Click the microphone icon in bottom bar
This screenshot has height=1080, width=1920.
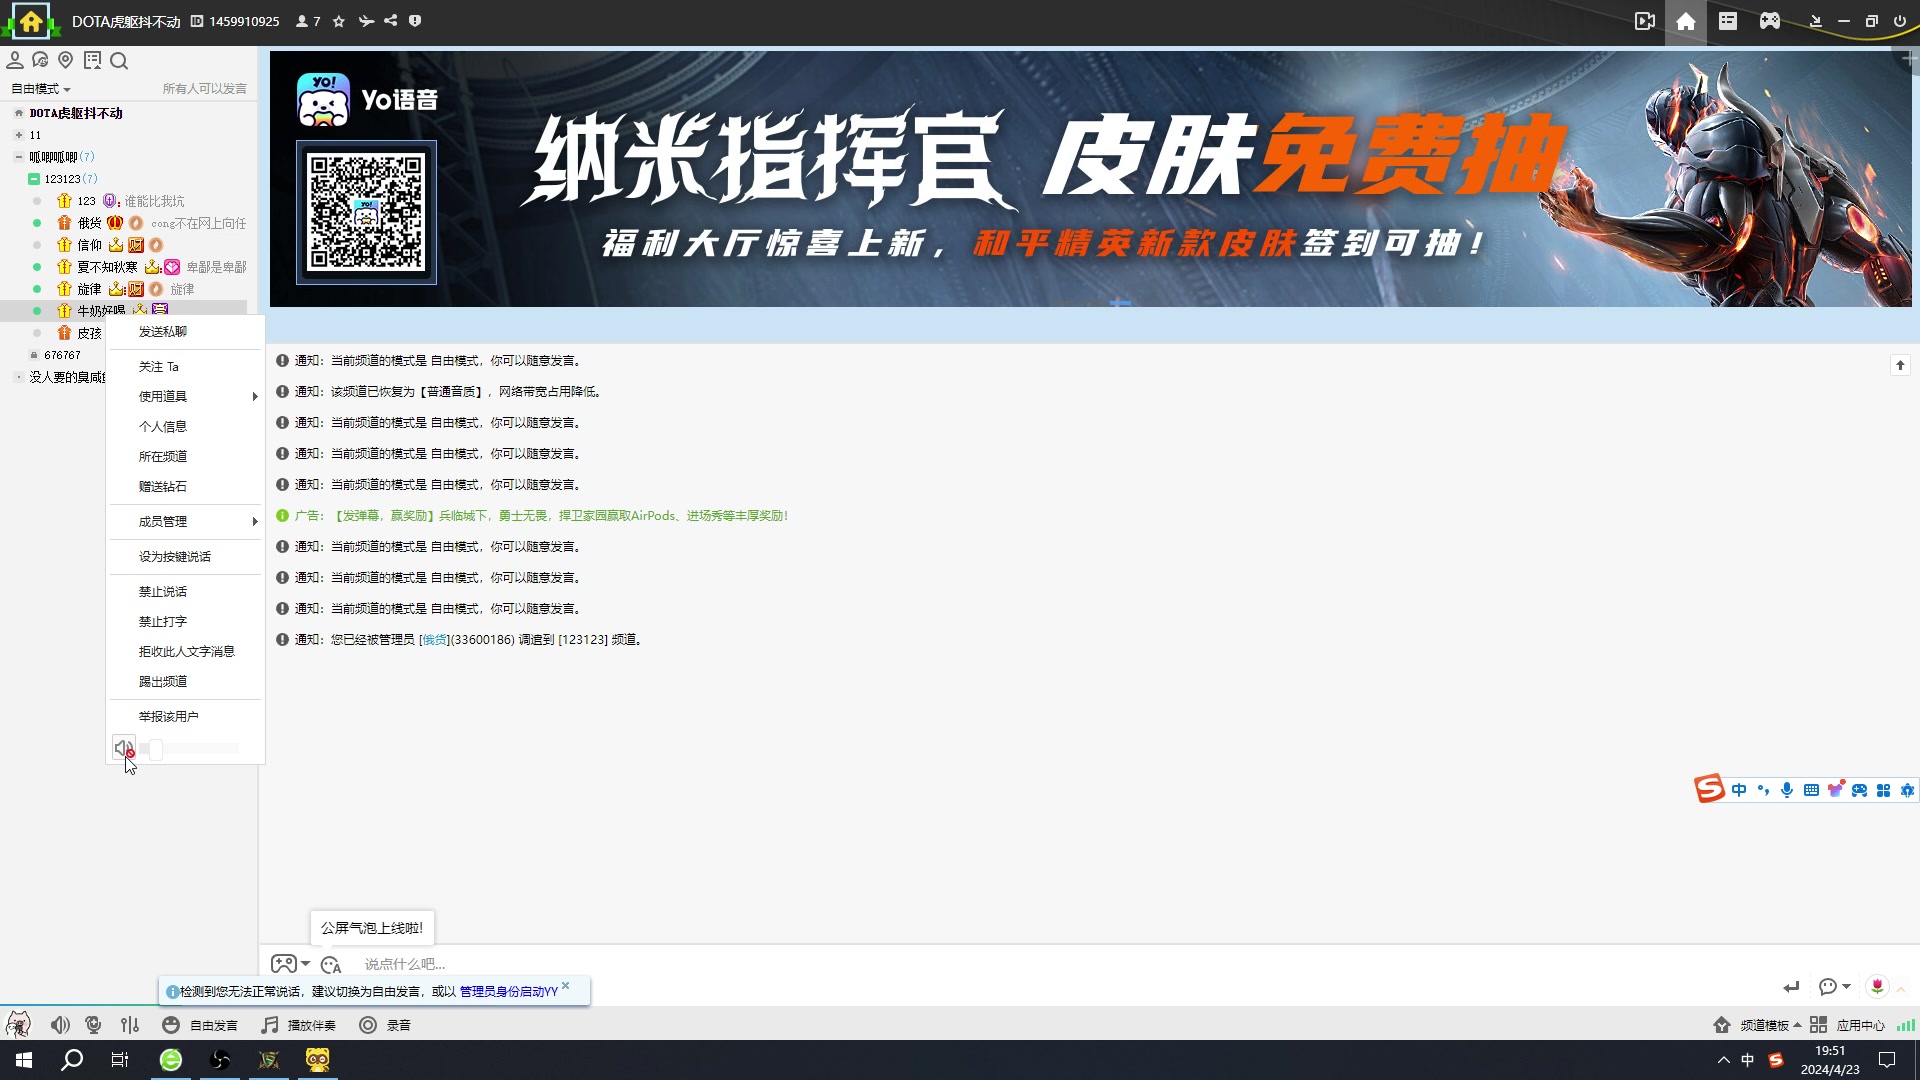point(94,1025)
